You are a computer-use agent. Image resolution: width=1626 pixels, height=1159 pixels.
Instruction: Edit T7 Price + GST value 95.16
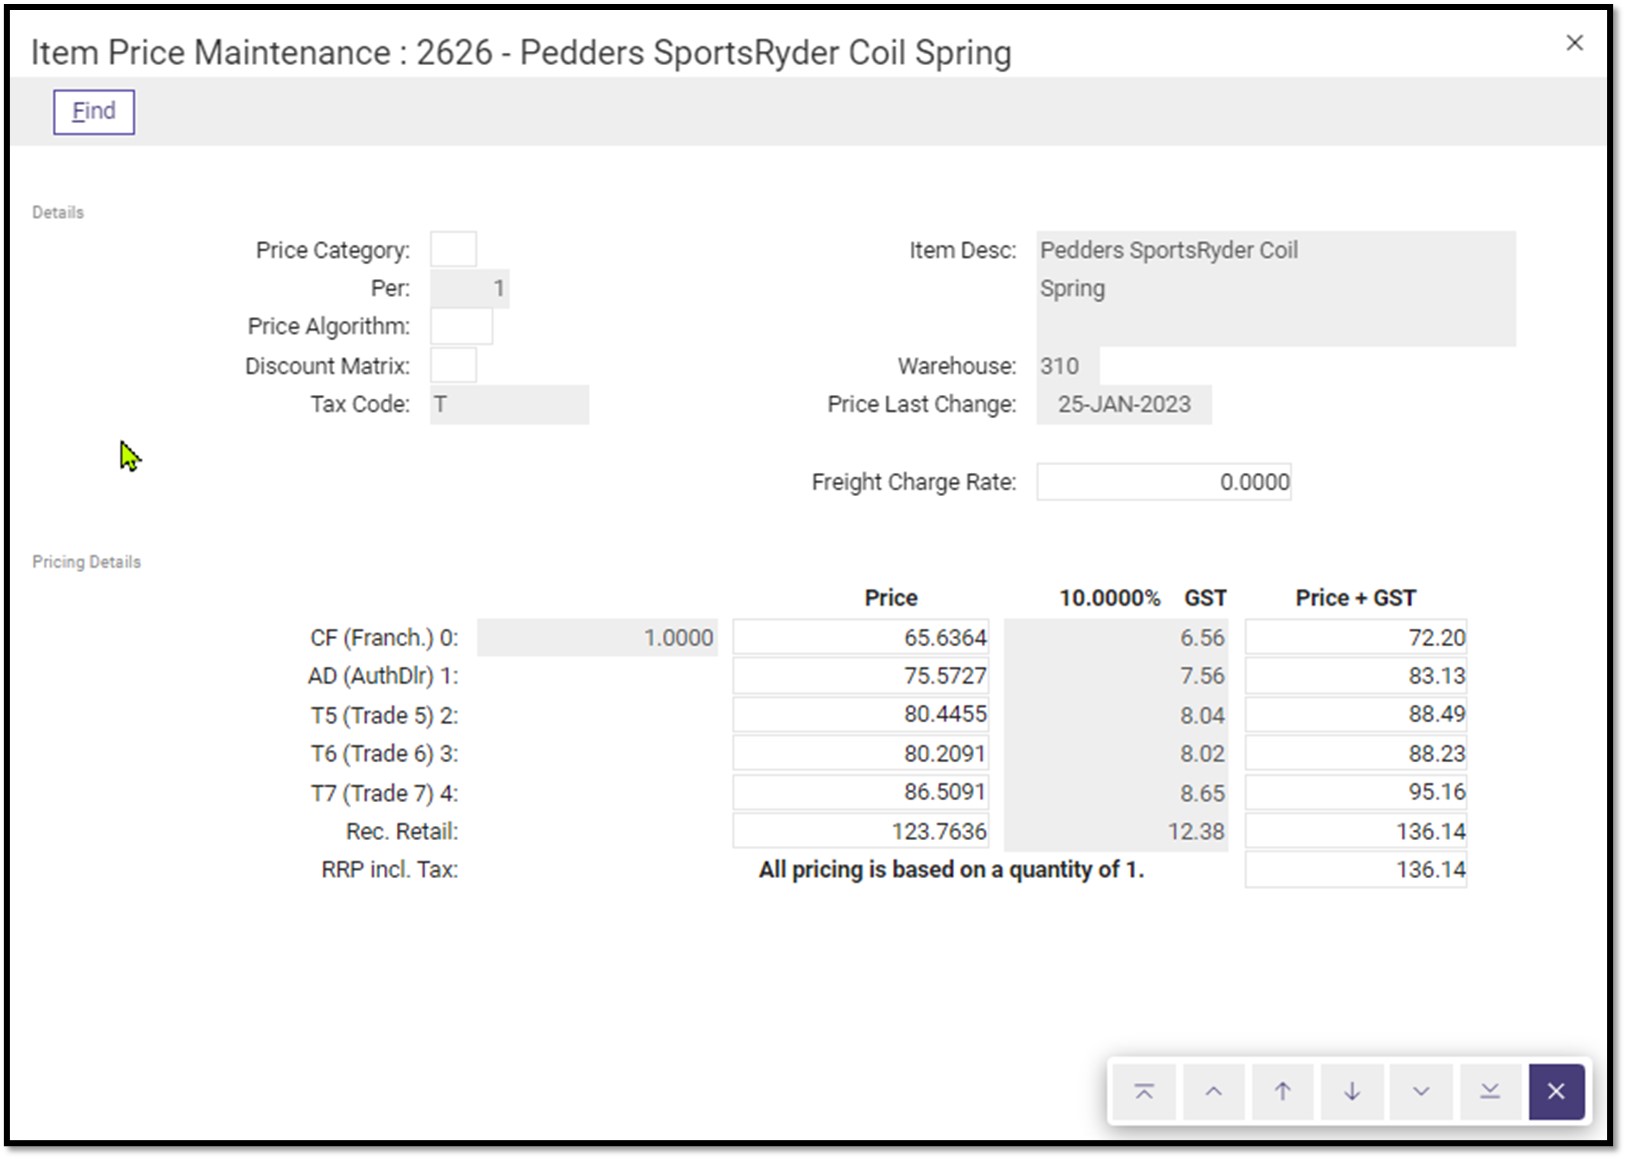pos(1356,792)
